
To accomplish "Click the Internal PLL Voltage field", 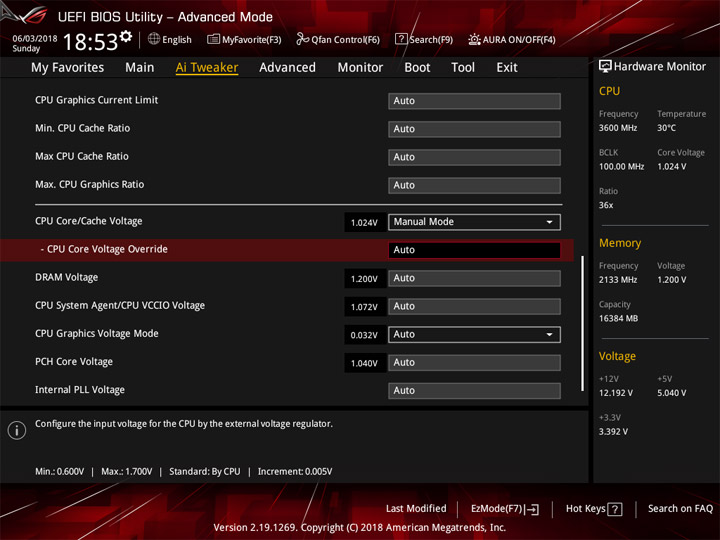I will [474, 390].
